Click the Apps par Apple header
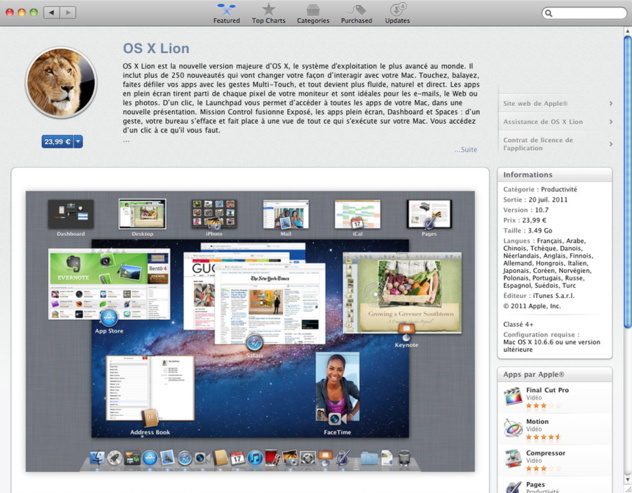This screenshot has width=632, height=493. click(x=555, y=374)
